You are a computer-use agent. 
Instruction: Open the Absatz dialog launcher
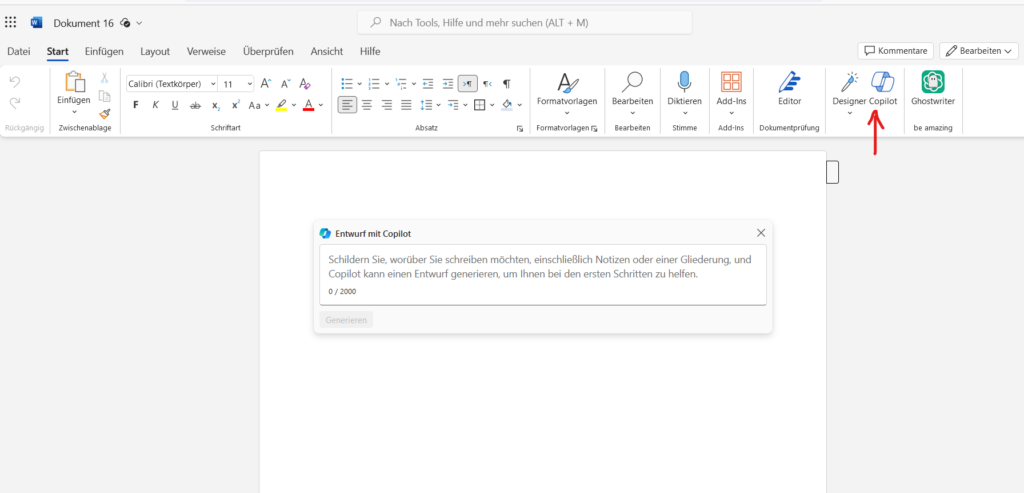[x=520, y=129]
